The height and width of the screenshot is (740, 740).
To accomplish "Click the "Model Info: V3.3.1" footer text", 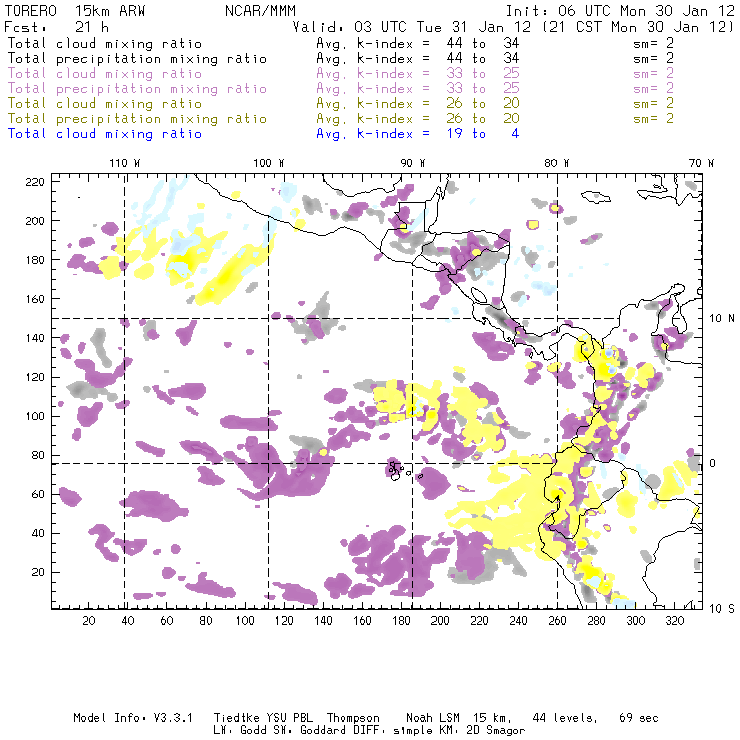I will pyautogui.click(x=133, y=718).
